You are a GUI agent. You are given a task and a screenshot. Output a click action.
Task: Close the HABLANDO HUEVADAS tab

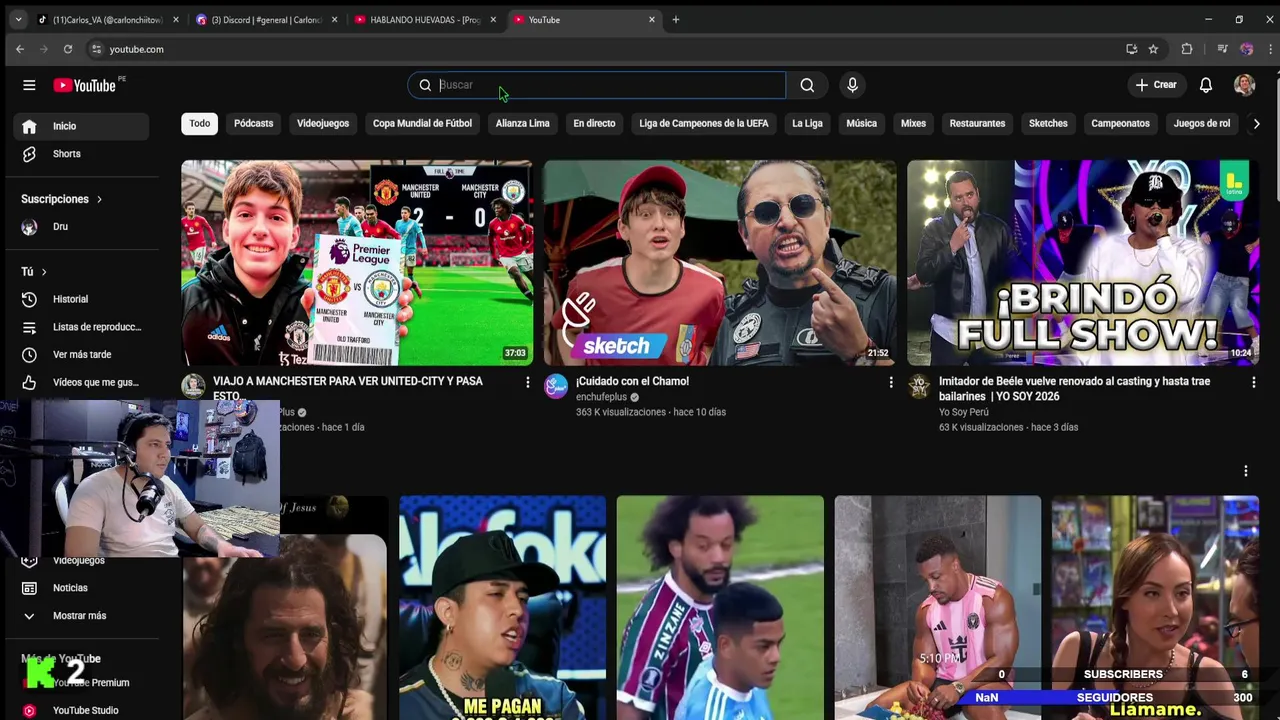coord(493,19)
